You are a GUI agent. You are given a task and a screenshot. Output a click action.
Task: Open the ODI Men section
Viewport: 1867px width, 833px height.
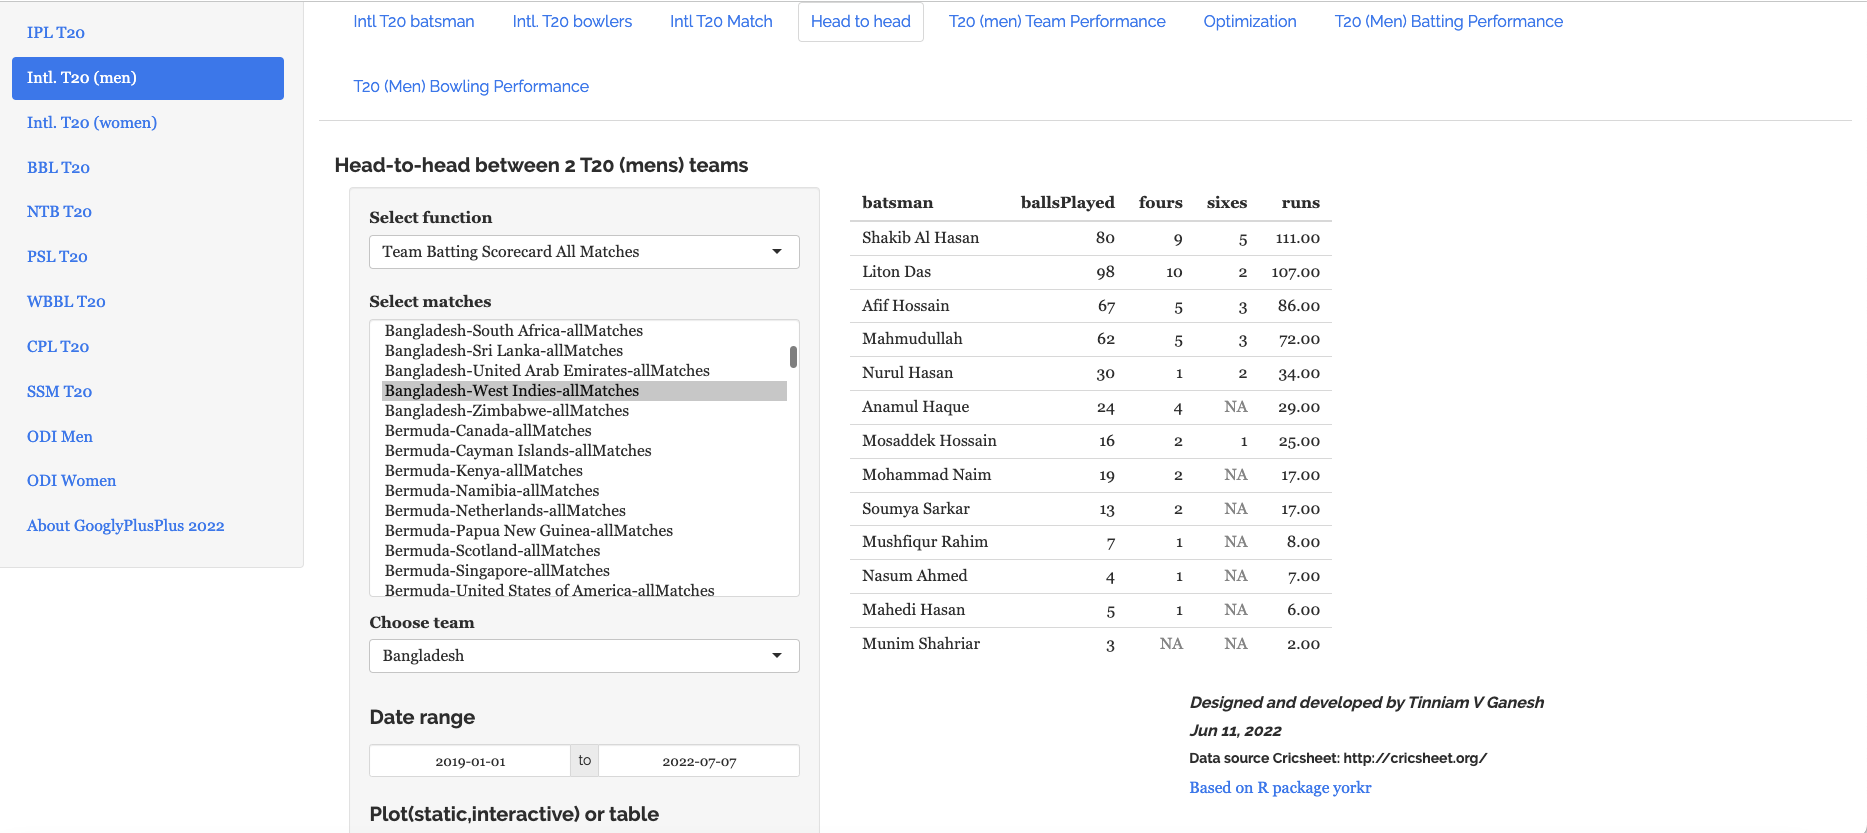tap(60, 437)
